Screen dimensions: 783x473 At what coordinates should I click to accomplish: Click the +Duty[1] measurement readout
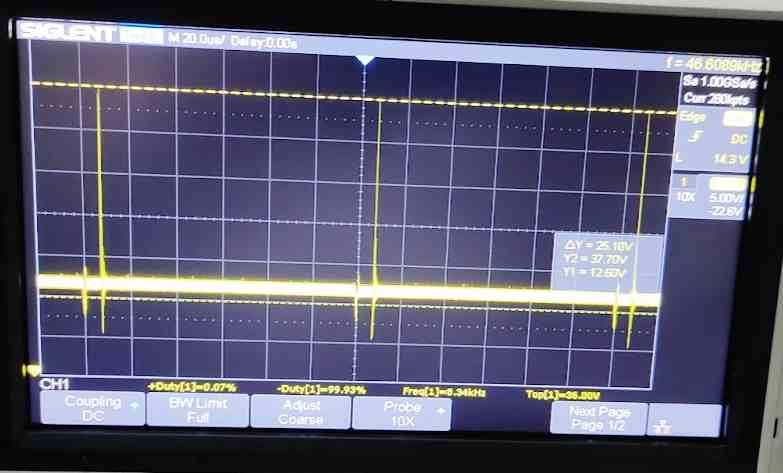tap(192, 387)
